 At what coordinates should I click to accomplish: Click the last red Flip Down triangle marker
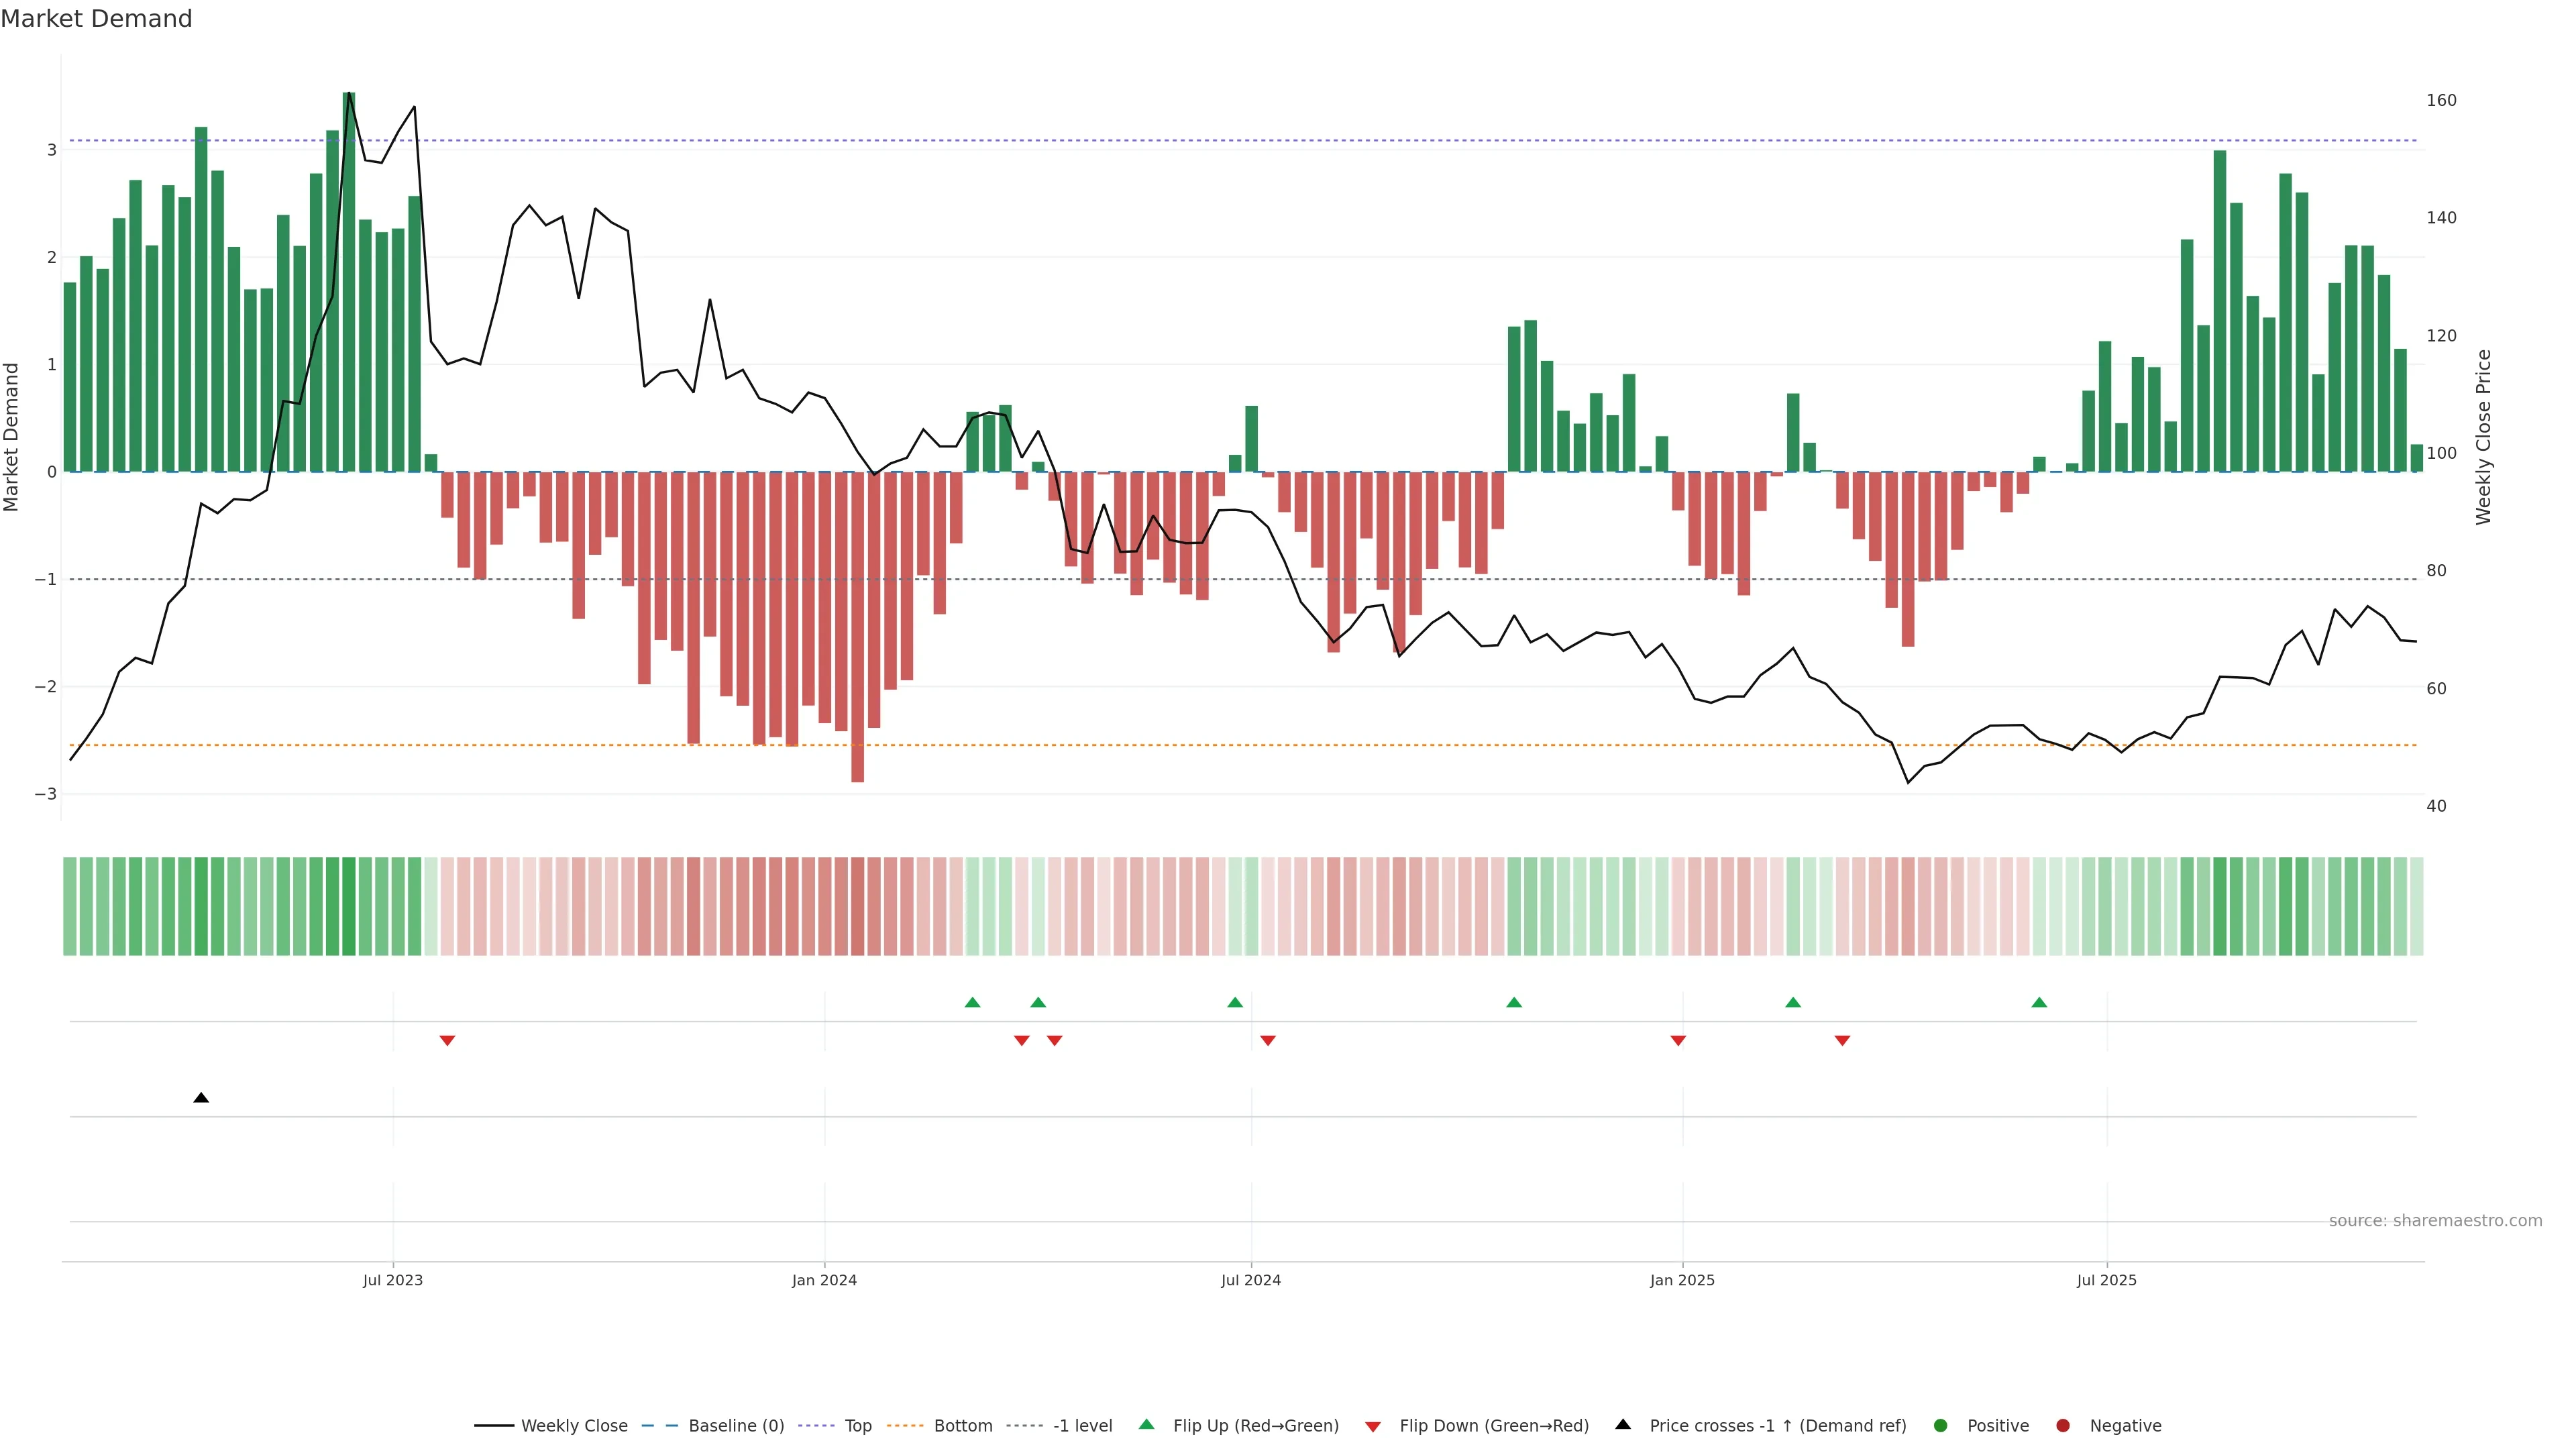tap(1842, 1041)
